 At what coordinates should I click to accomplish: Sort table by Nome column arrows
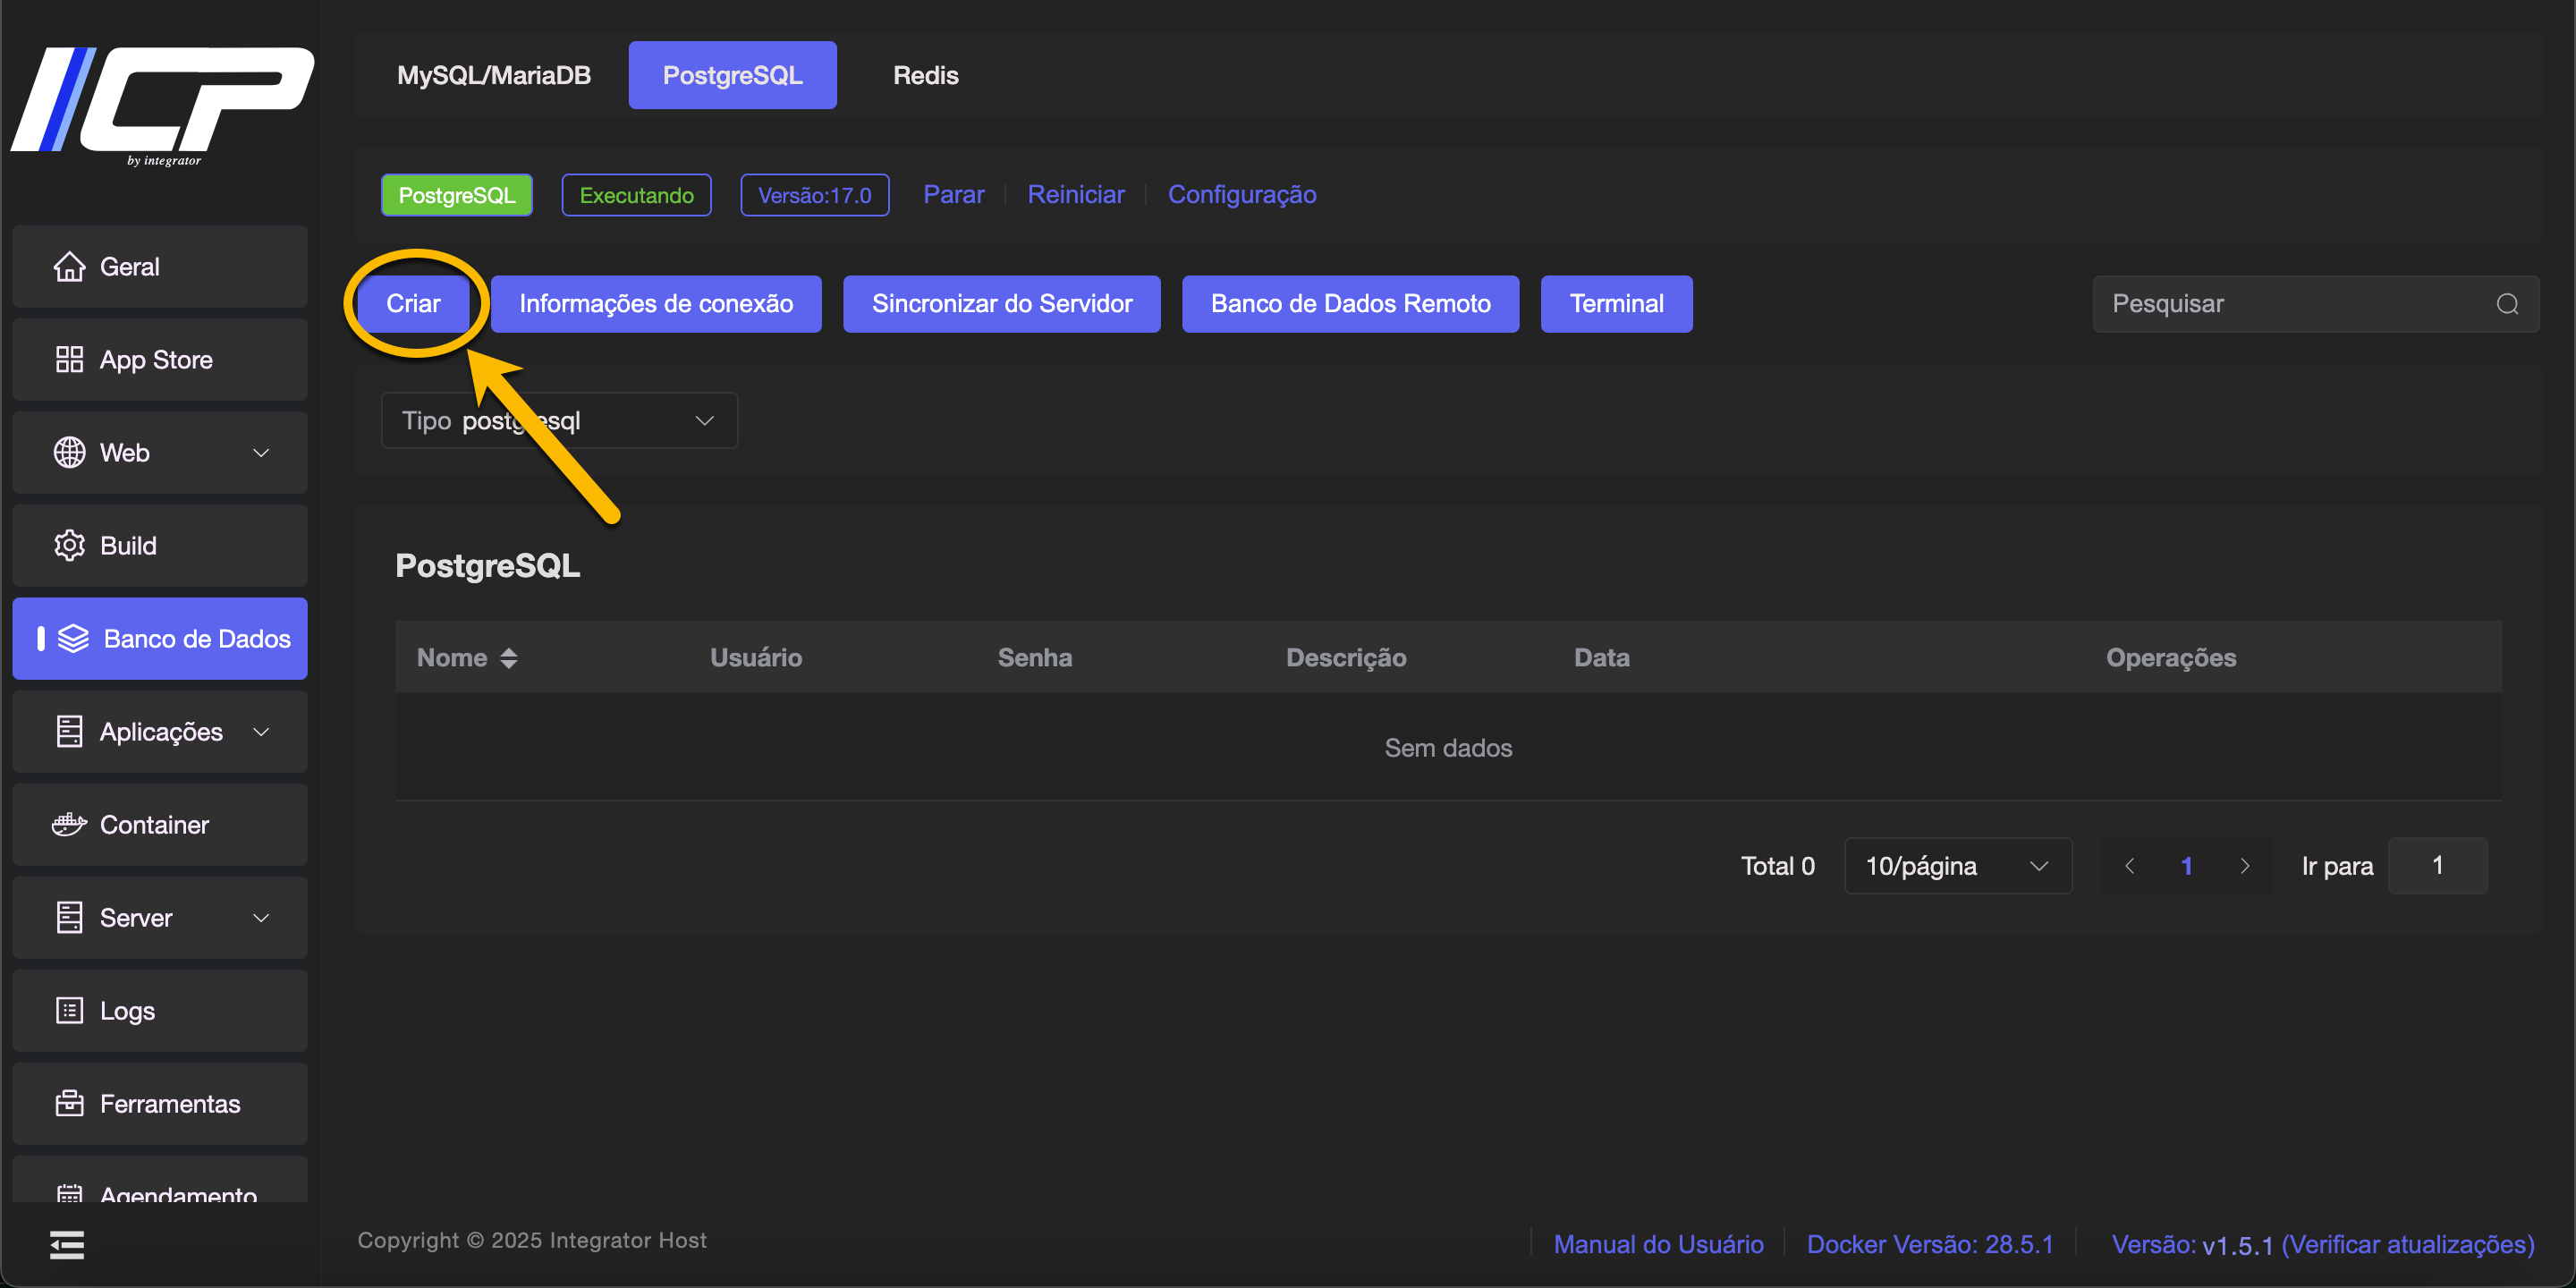point(509,658)
